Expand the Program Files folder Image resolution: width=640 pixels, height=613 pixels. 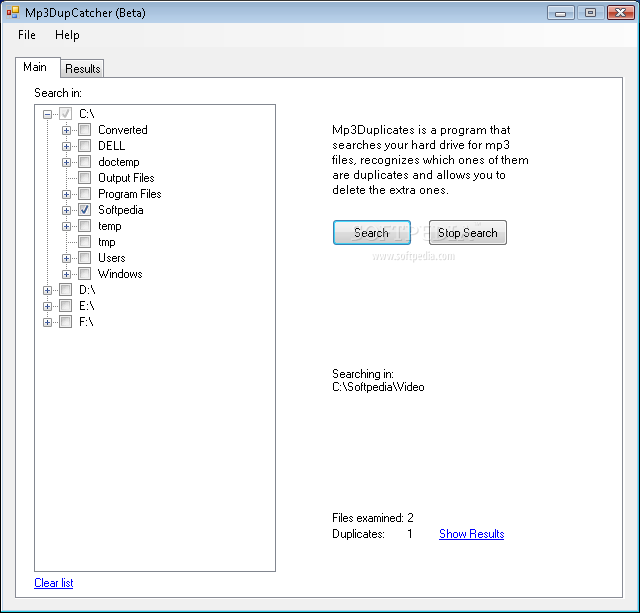click(x=67, y=194)
